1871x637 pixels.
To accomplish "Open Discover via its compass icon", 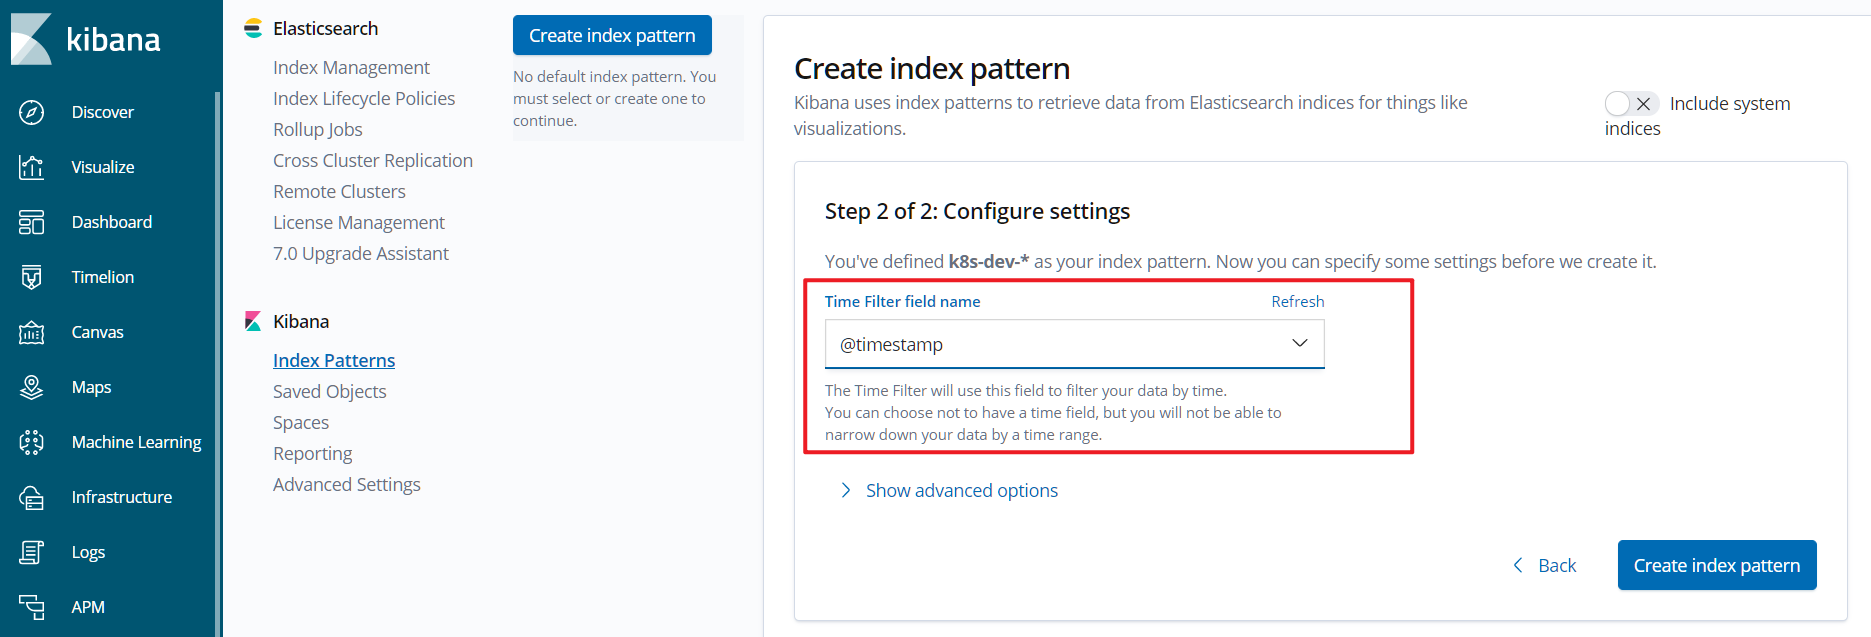I will 32,112.
